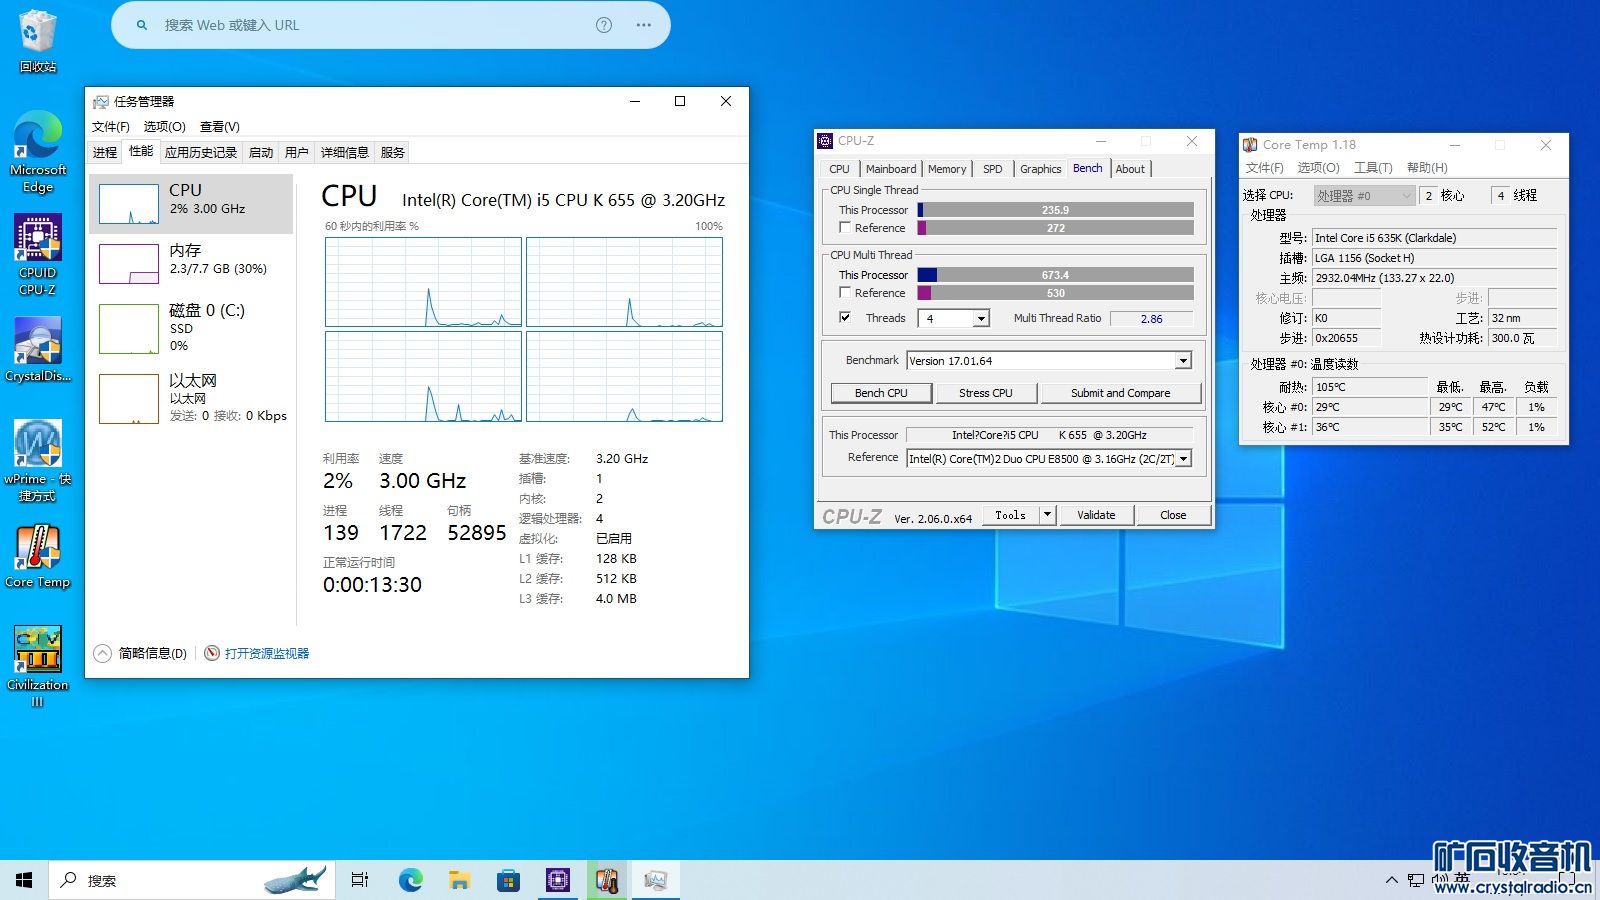
Task: Enable the Multi Thread Reference checkbox
Action: point(845,293)
